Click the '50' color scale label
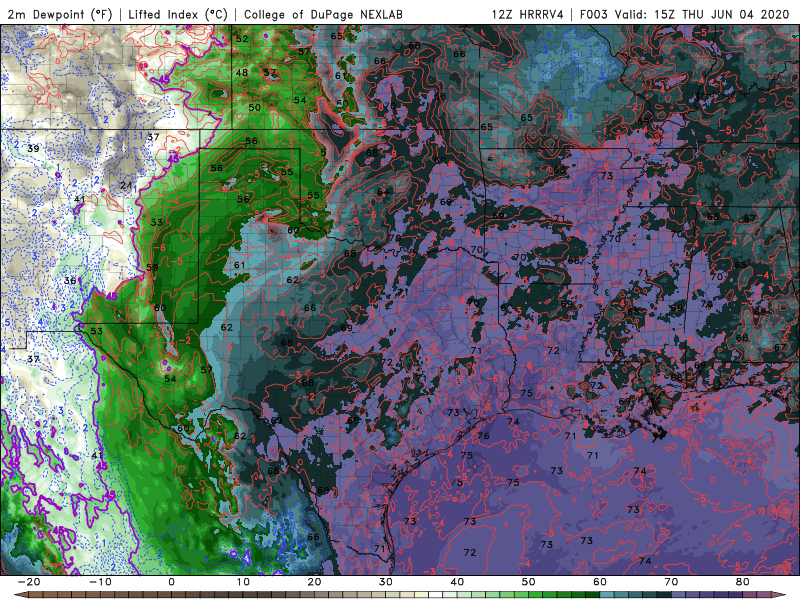The image size is (800, 600). 529,582
